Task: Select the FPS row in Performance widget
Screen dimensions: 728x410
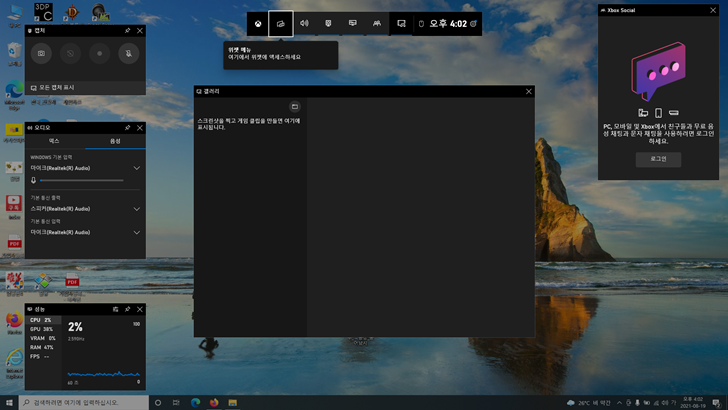Action: [43, 357]
